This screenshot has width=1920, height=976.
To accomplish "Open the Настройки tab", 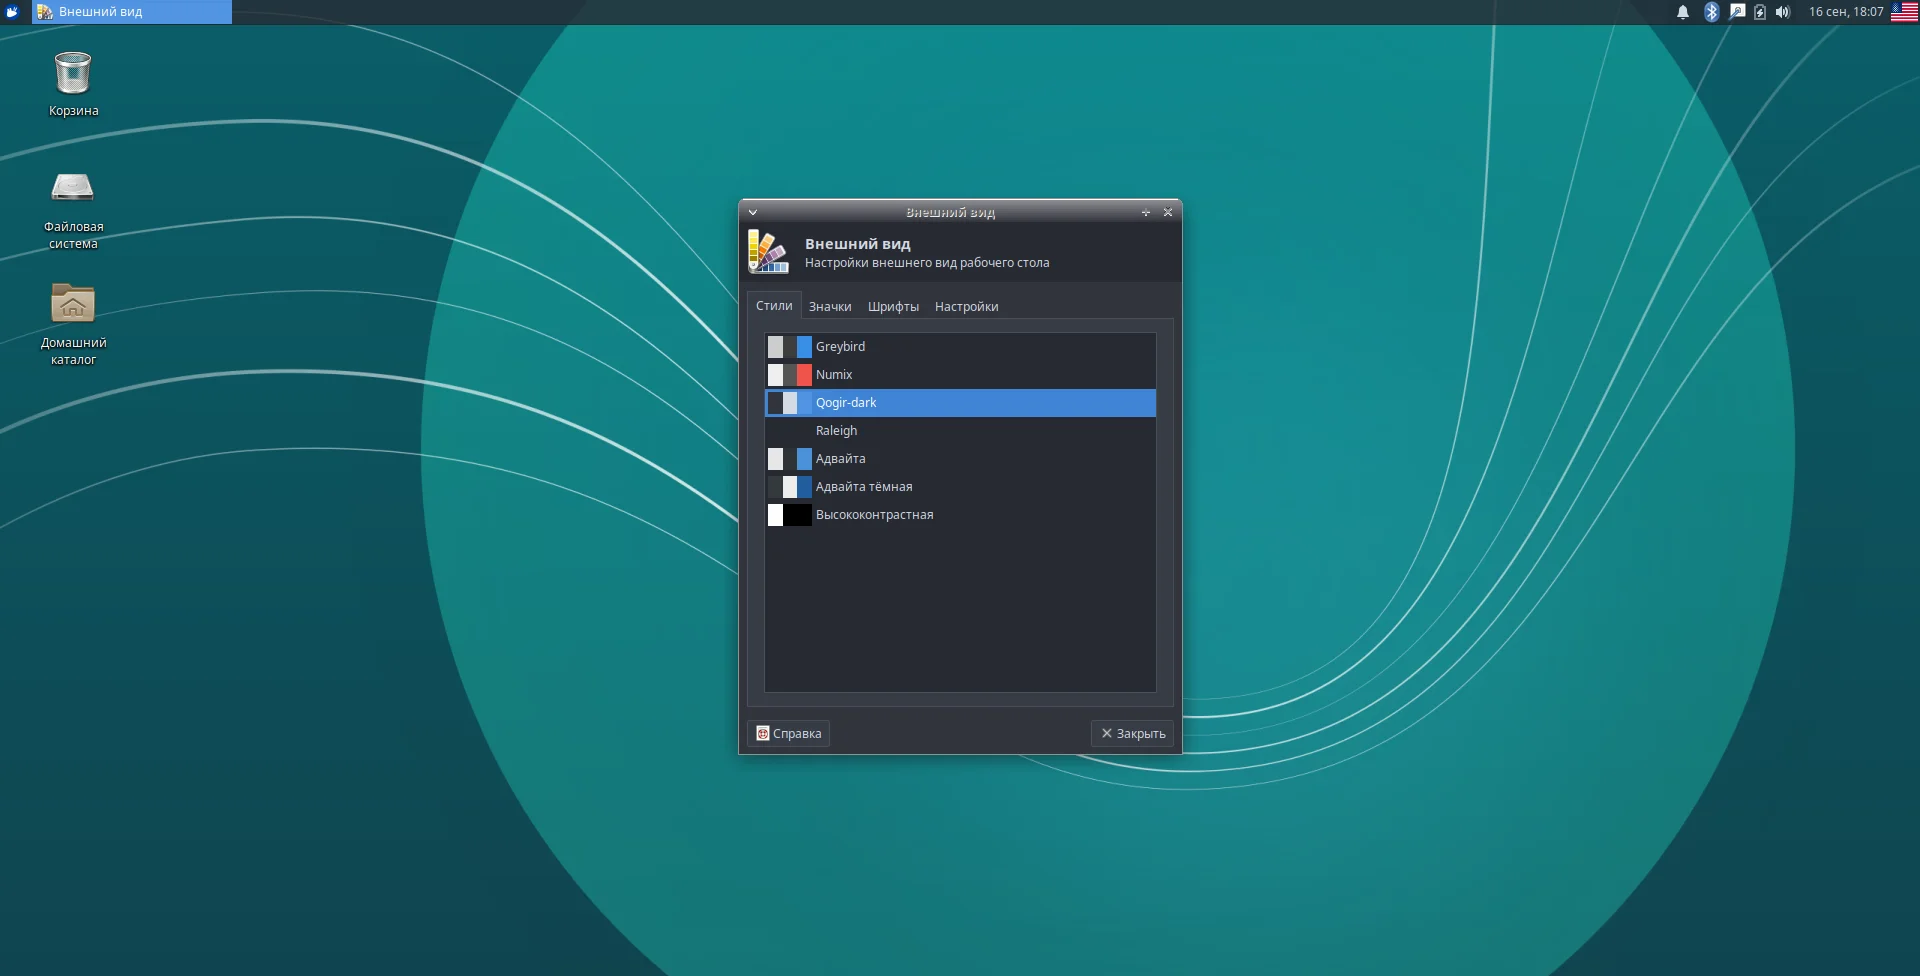I will tap(966, 307).
